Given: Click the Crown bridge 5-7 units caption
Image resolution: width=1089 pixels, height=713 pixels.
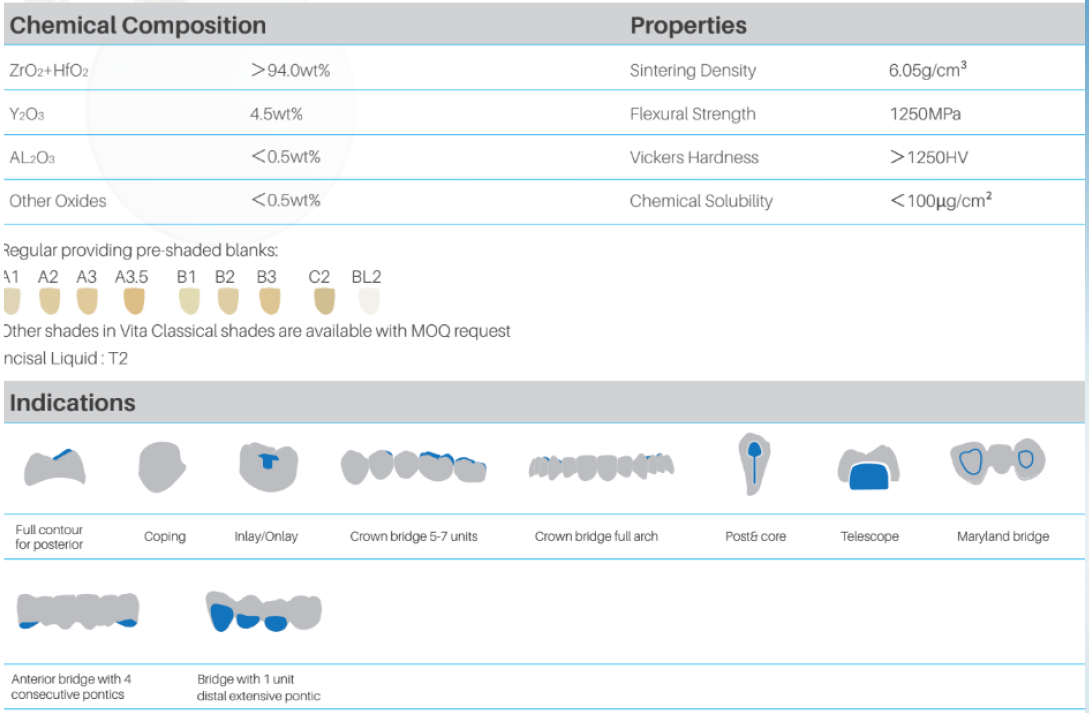Looking at the screenshot, I should pyautogui.click(x=413, y=537).
